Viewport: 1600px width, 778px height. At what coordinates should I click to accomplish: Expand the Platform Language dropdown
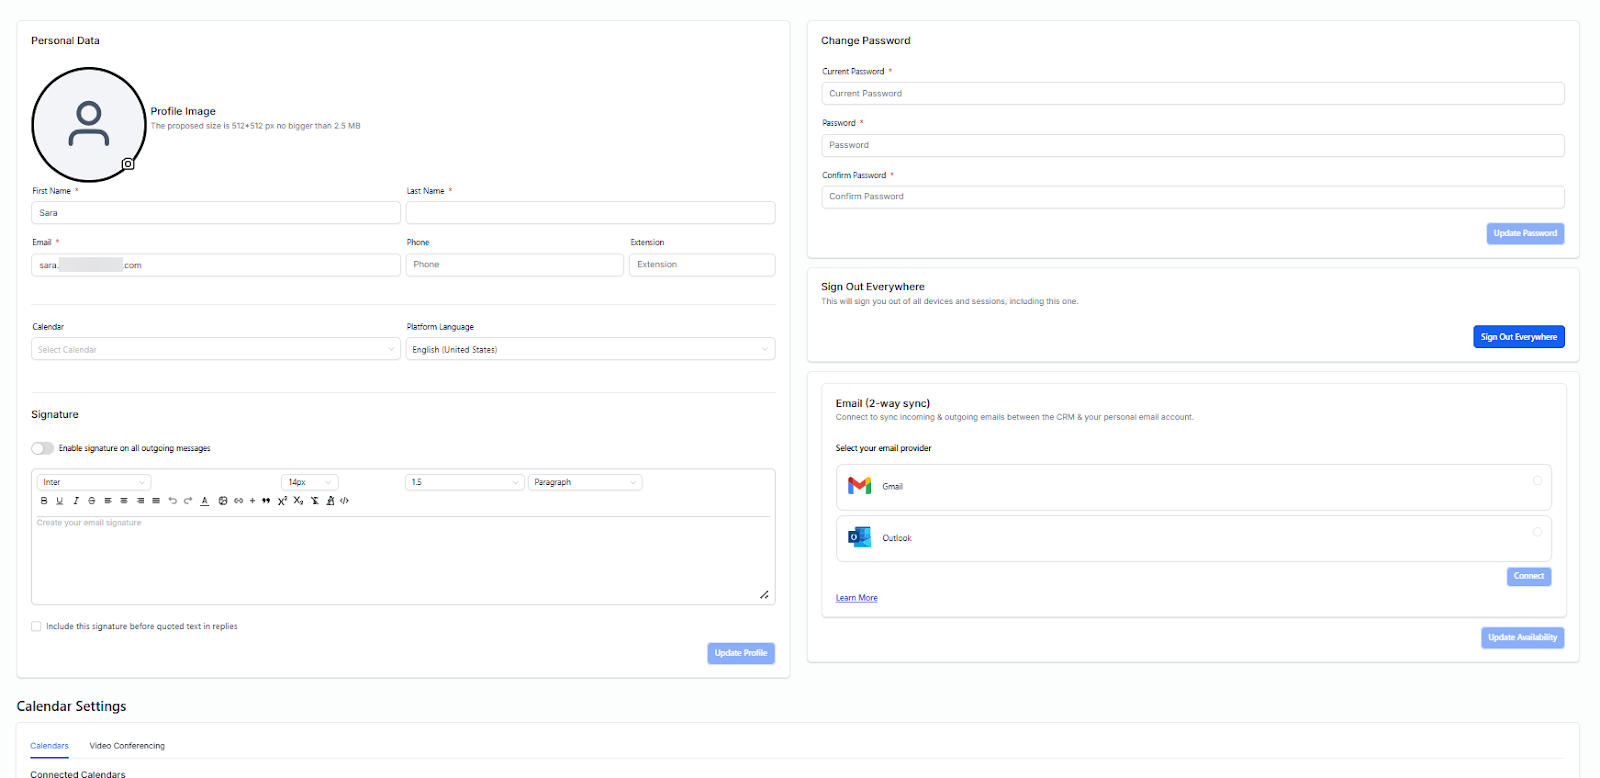pos(590,350)
